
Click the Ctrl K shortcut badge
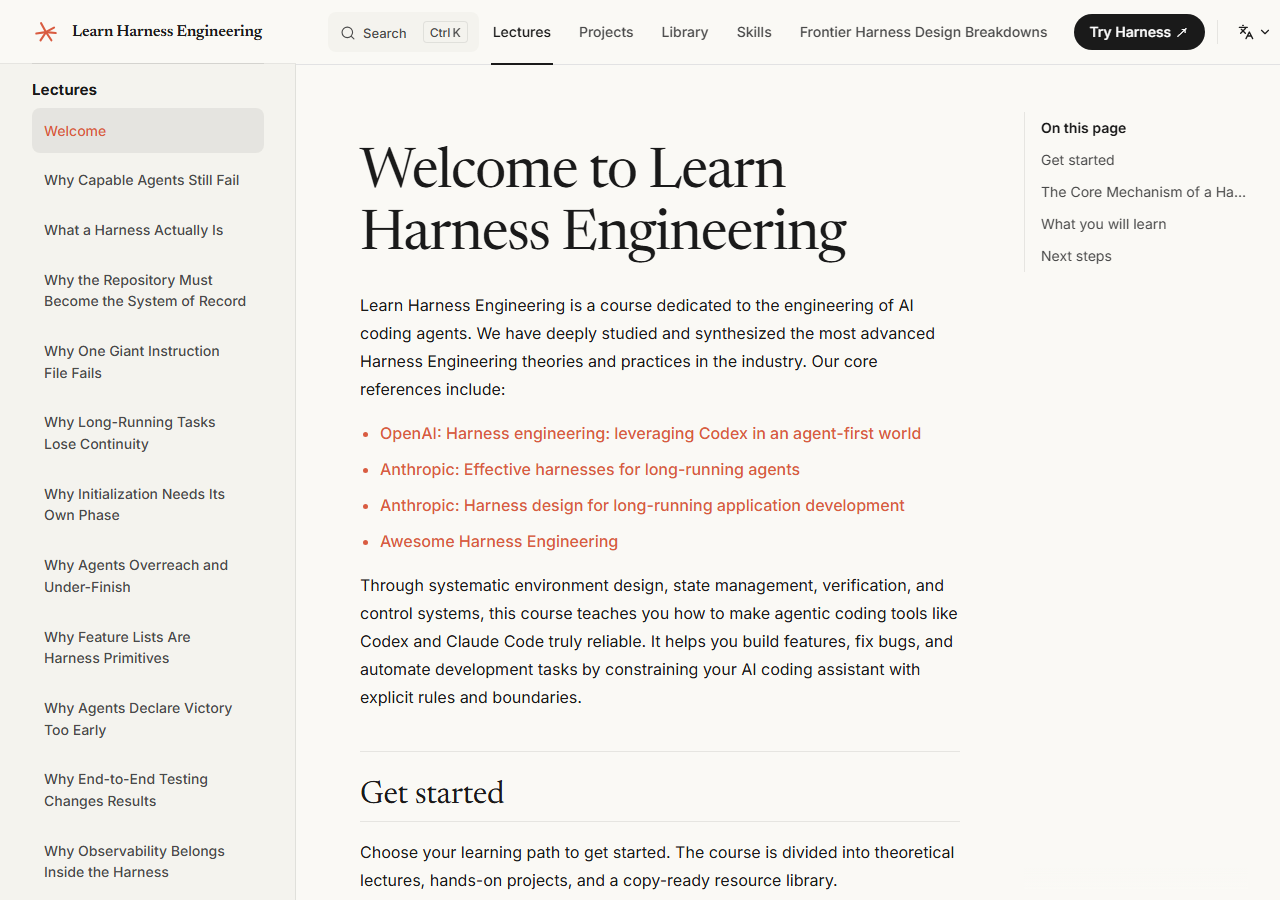(445, 33)
